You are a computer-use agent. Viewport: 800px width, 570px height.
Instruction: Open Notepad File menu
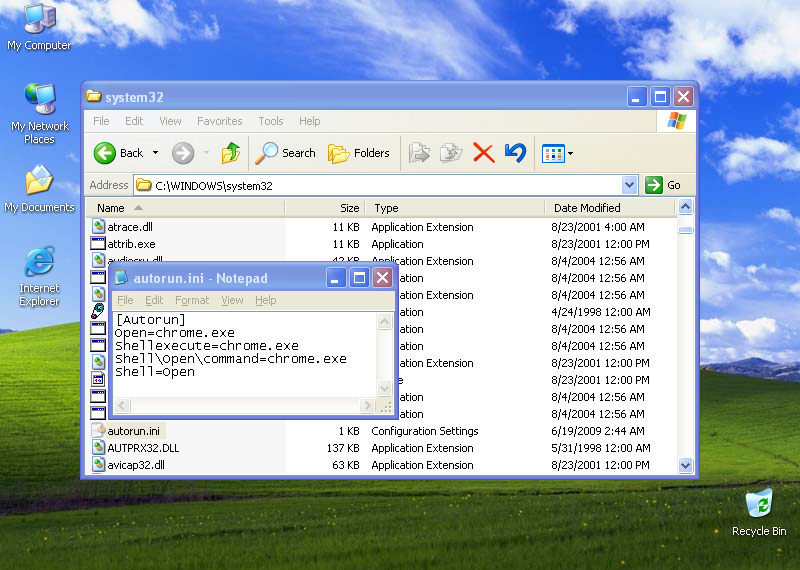pyautogui.click(x=125, y=300)
